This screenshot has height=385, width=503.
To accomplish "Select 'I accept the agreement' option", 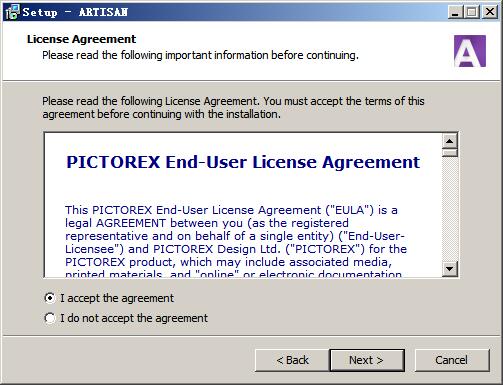I will click(x=109, y=298).
